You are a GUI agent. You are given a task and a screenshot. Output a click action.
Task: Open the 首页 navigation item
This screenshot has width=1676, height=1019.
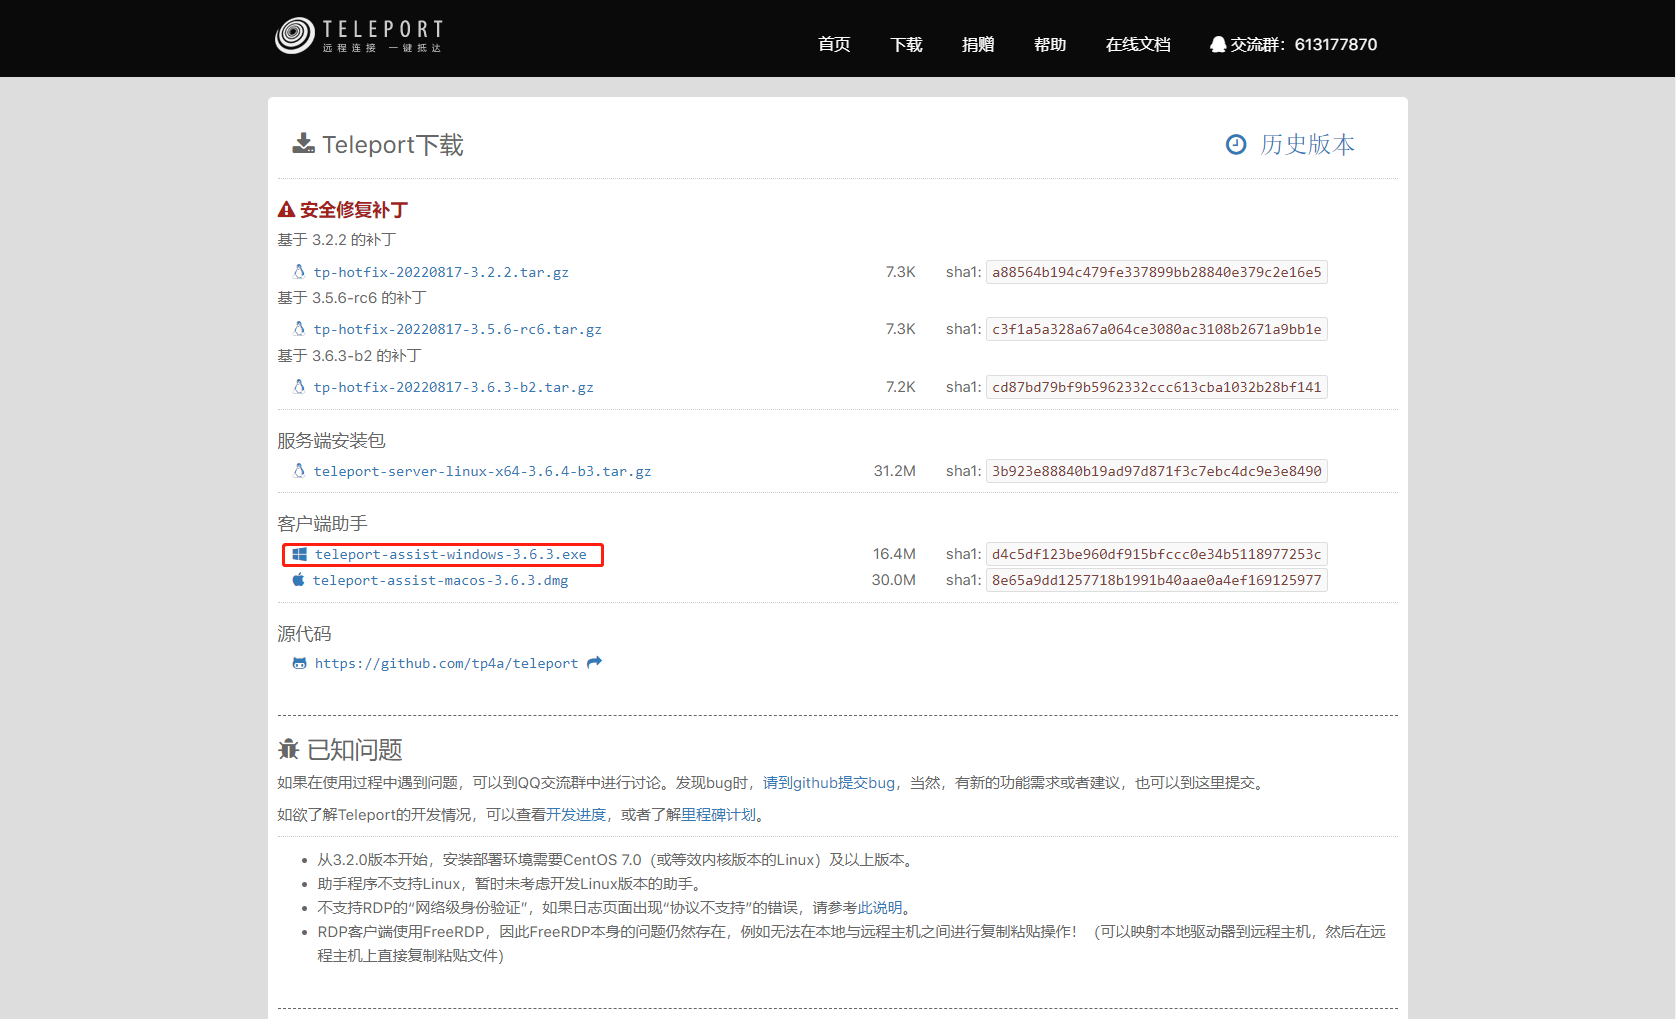pos(834,44)
